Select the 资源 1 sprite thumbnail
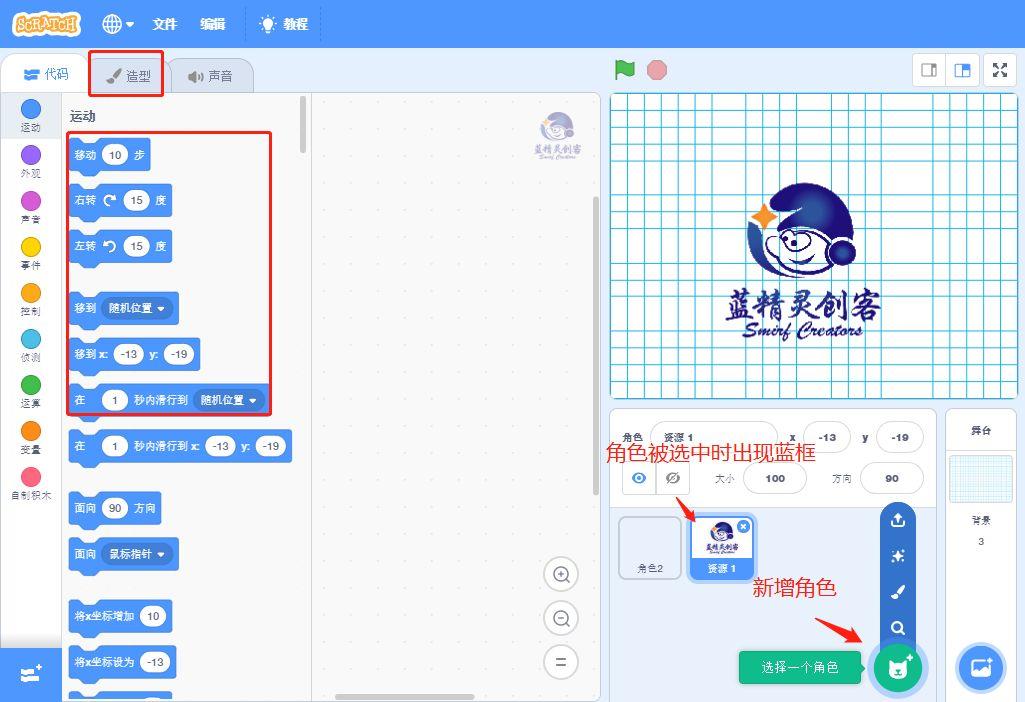This screenshot has height=702, width=1025. (x=722, y=548)
